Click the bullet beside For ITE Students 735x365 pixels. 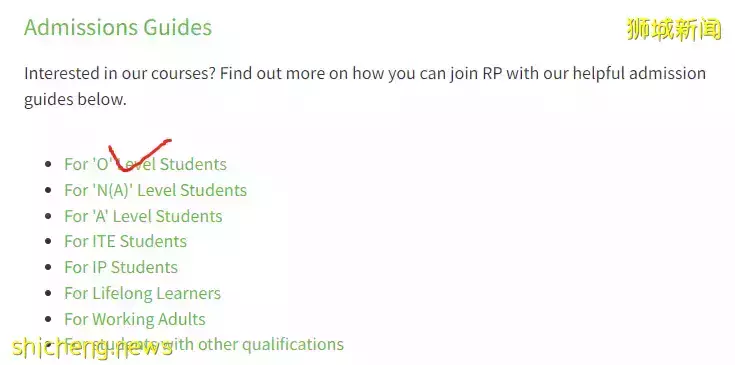[48, 242]
